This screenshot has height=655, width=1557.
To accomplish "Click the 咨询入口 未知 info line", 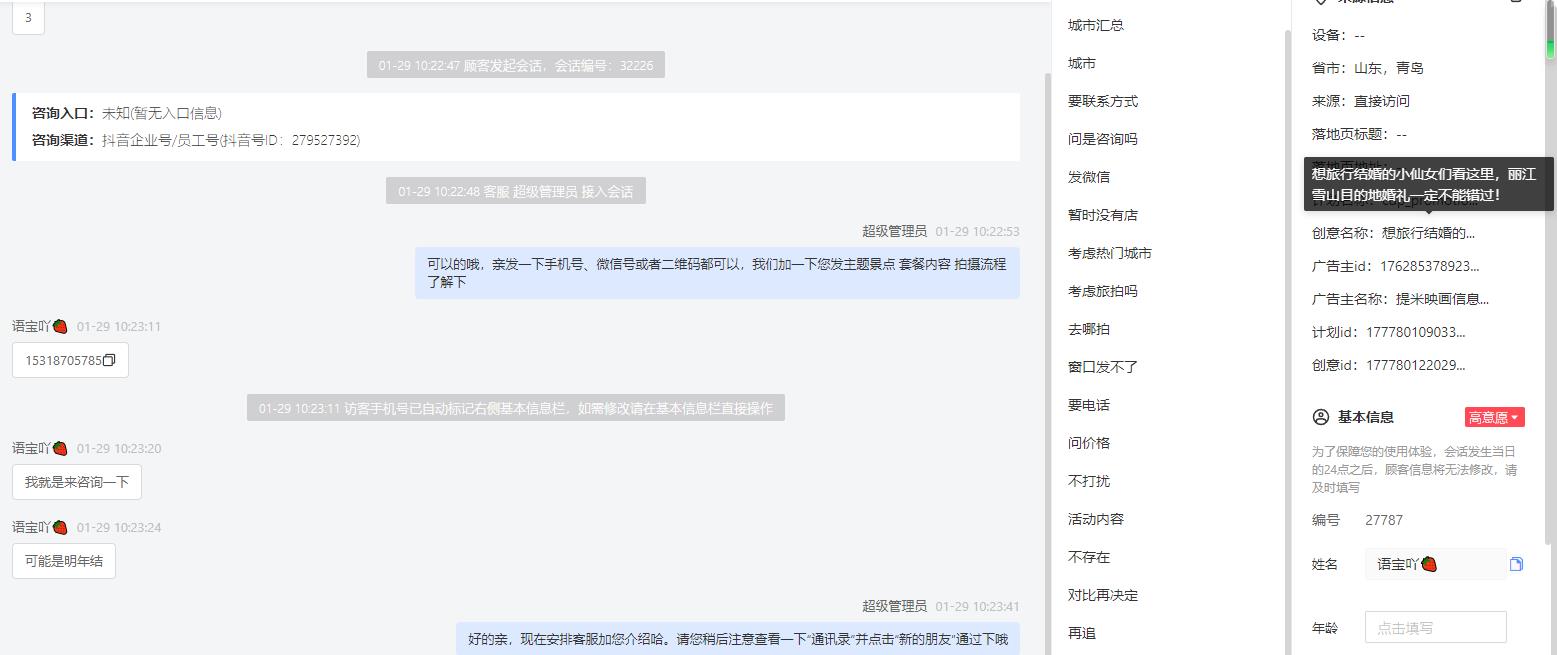I will 127,113.
